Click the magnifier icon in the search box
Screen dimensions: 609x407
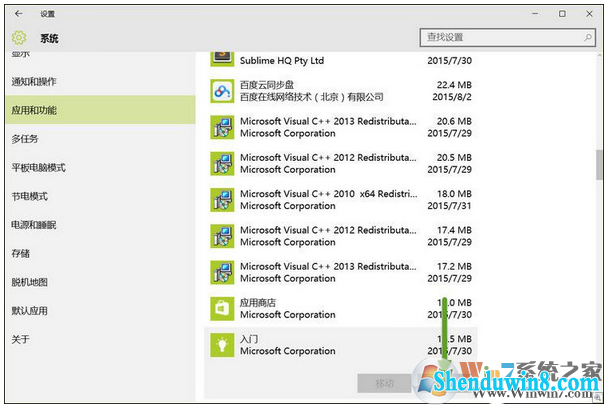588,37
